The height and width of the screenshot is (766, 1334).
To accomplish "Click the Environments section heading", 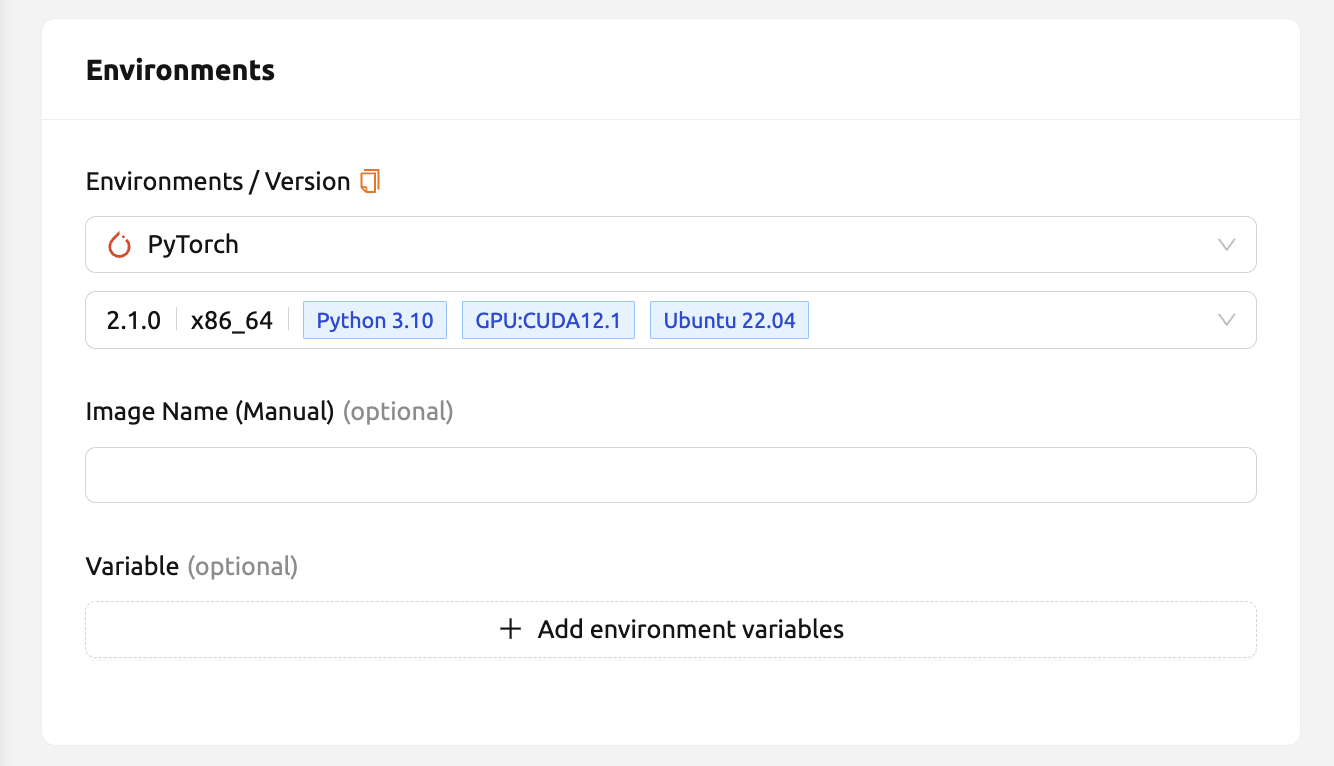I will coord(180,71).
